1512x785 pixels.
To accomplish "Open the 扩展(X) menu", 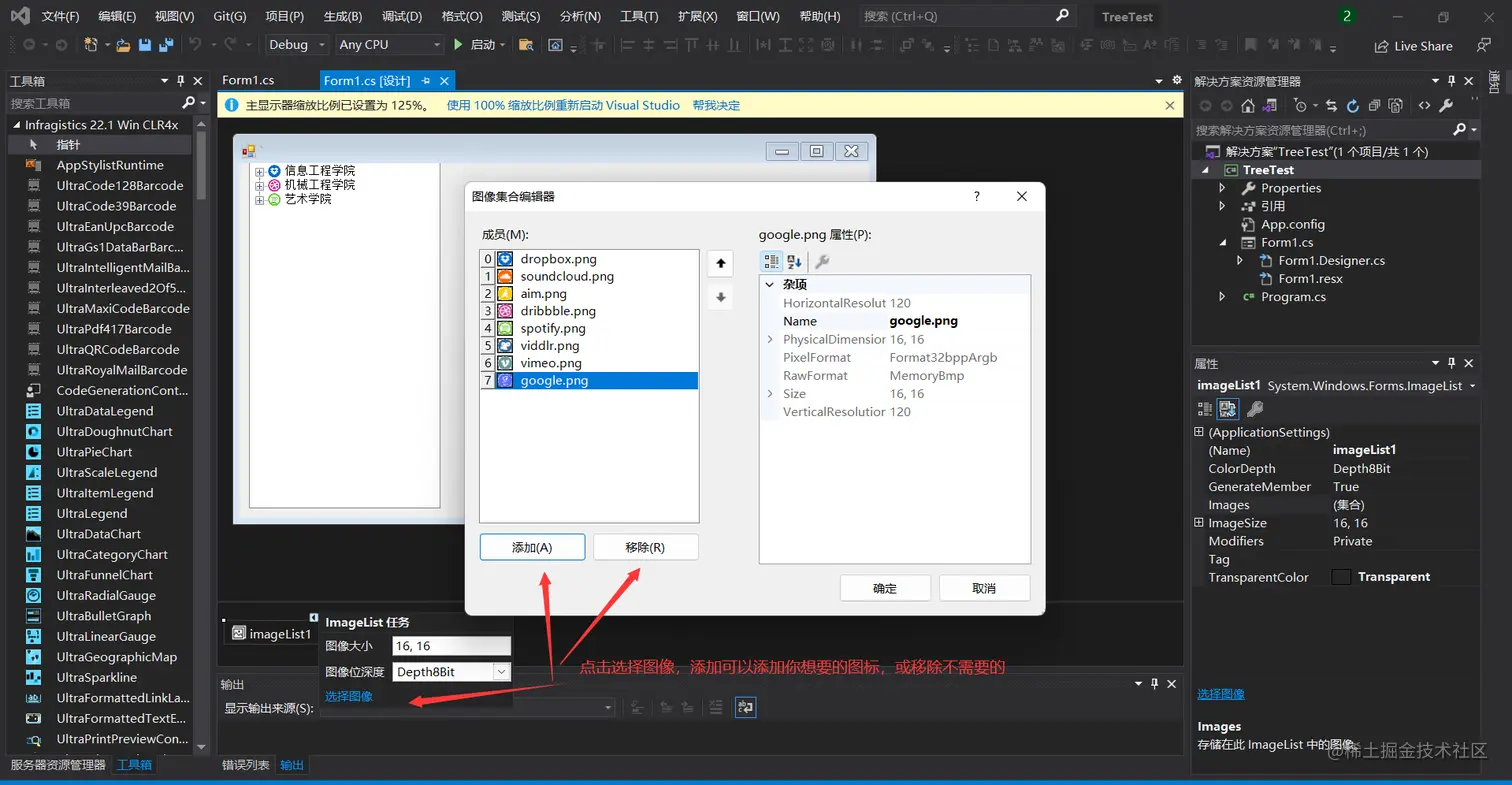I will coord(697,17).
